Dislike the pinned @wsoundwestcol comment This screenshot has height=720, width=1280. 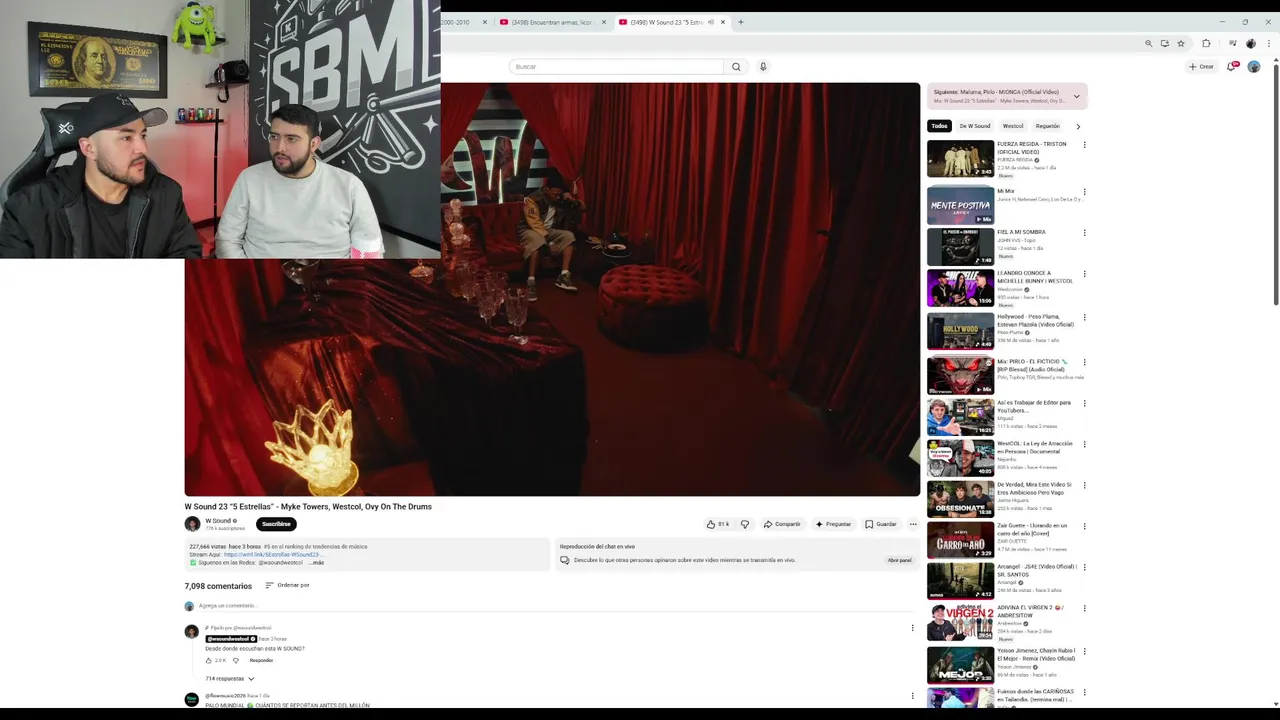[x=236, y=660]
